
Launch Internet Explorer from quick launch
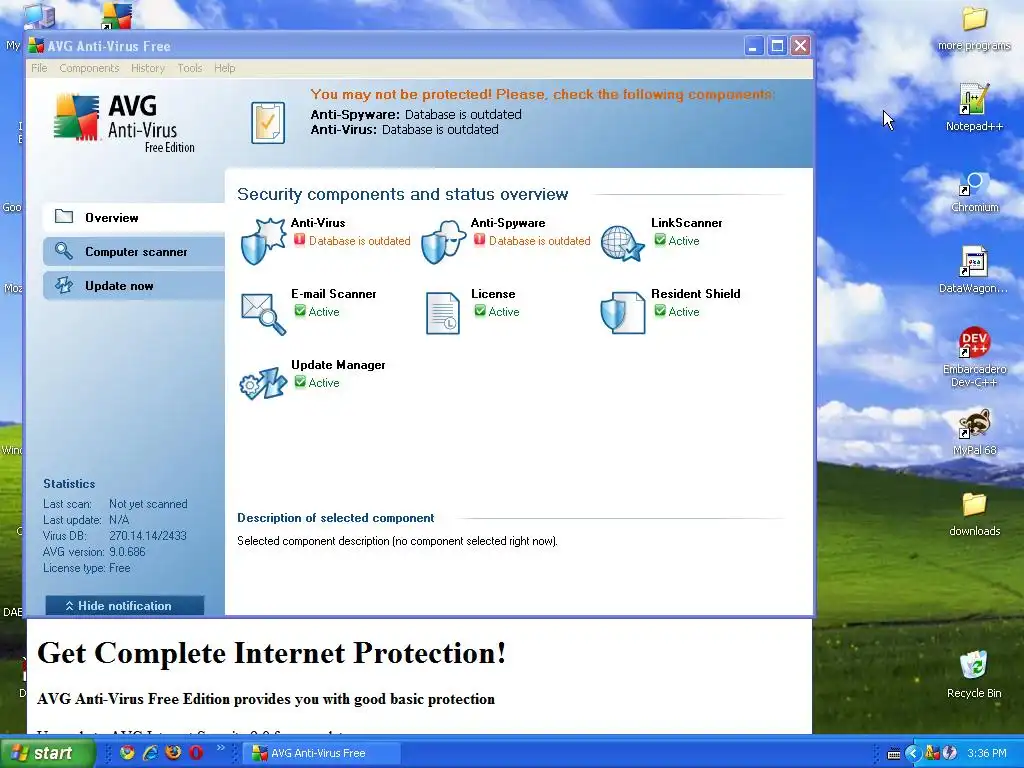(x=150, y=753)
